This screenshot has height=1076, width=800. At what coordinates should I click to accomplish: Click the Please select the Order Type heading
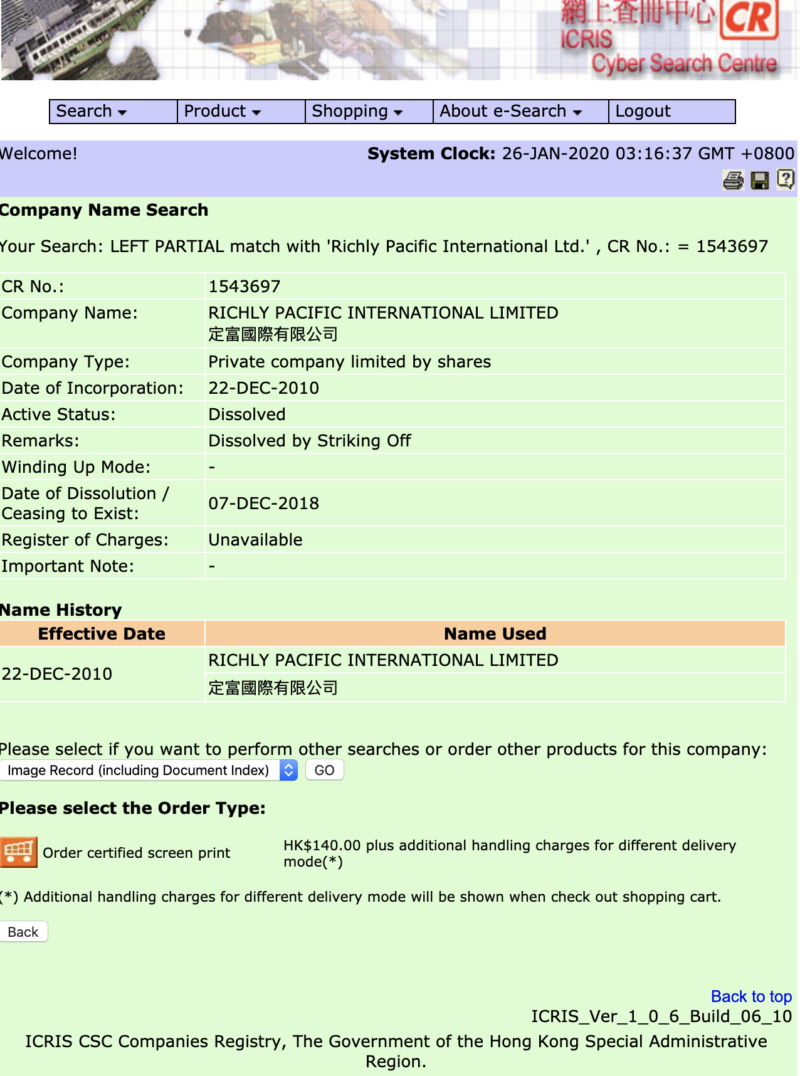(132, 808)
